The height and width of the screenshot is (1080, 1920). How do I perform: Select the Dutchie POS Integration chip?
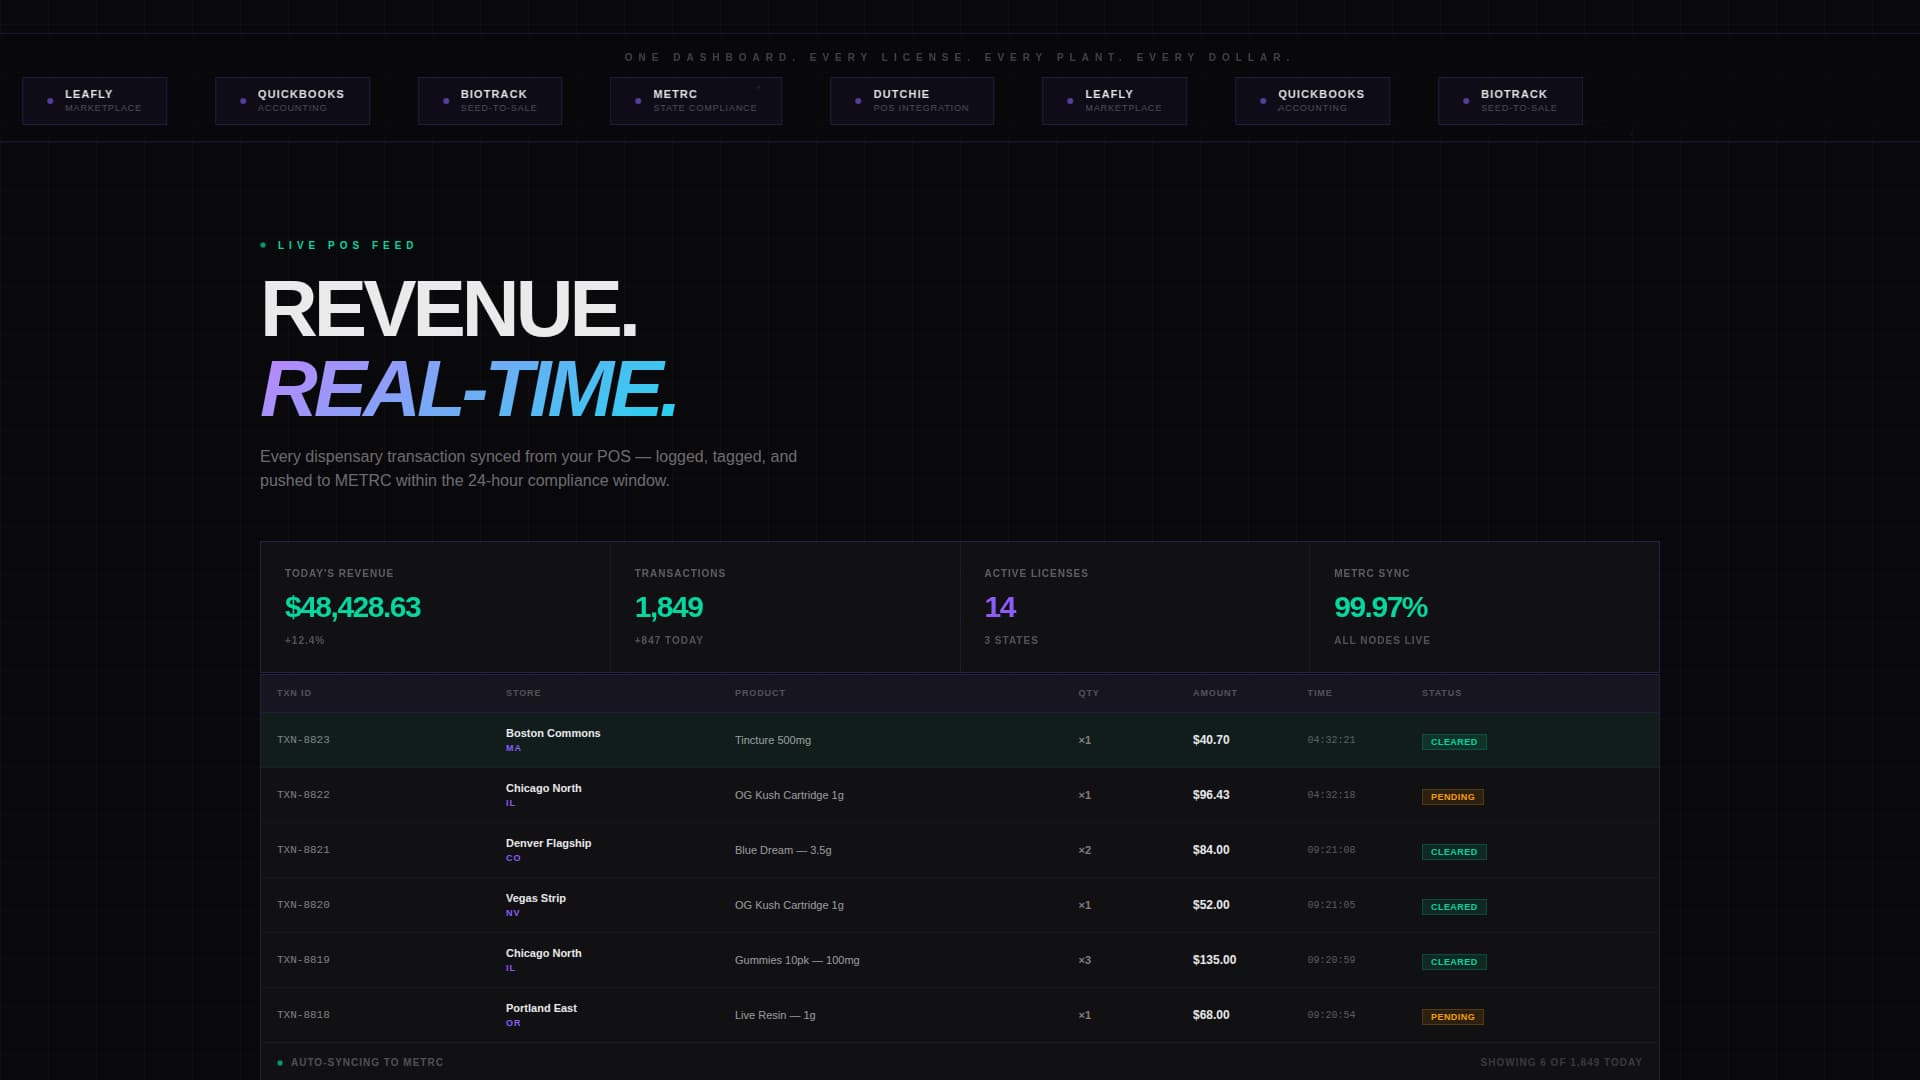[911, 100]
